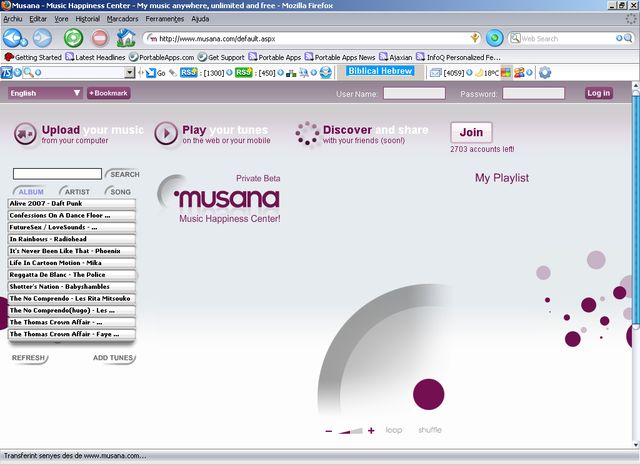Open the toolbar settings gear icon
The height and width of the screenshot is (465, 640).
click(x=545, y=73)
